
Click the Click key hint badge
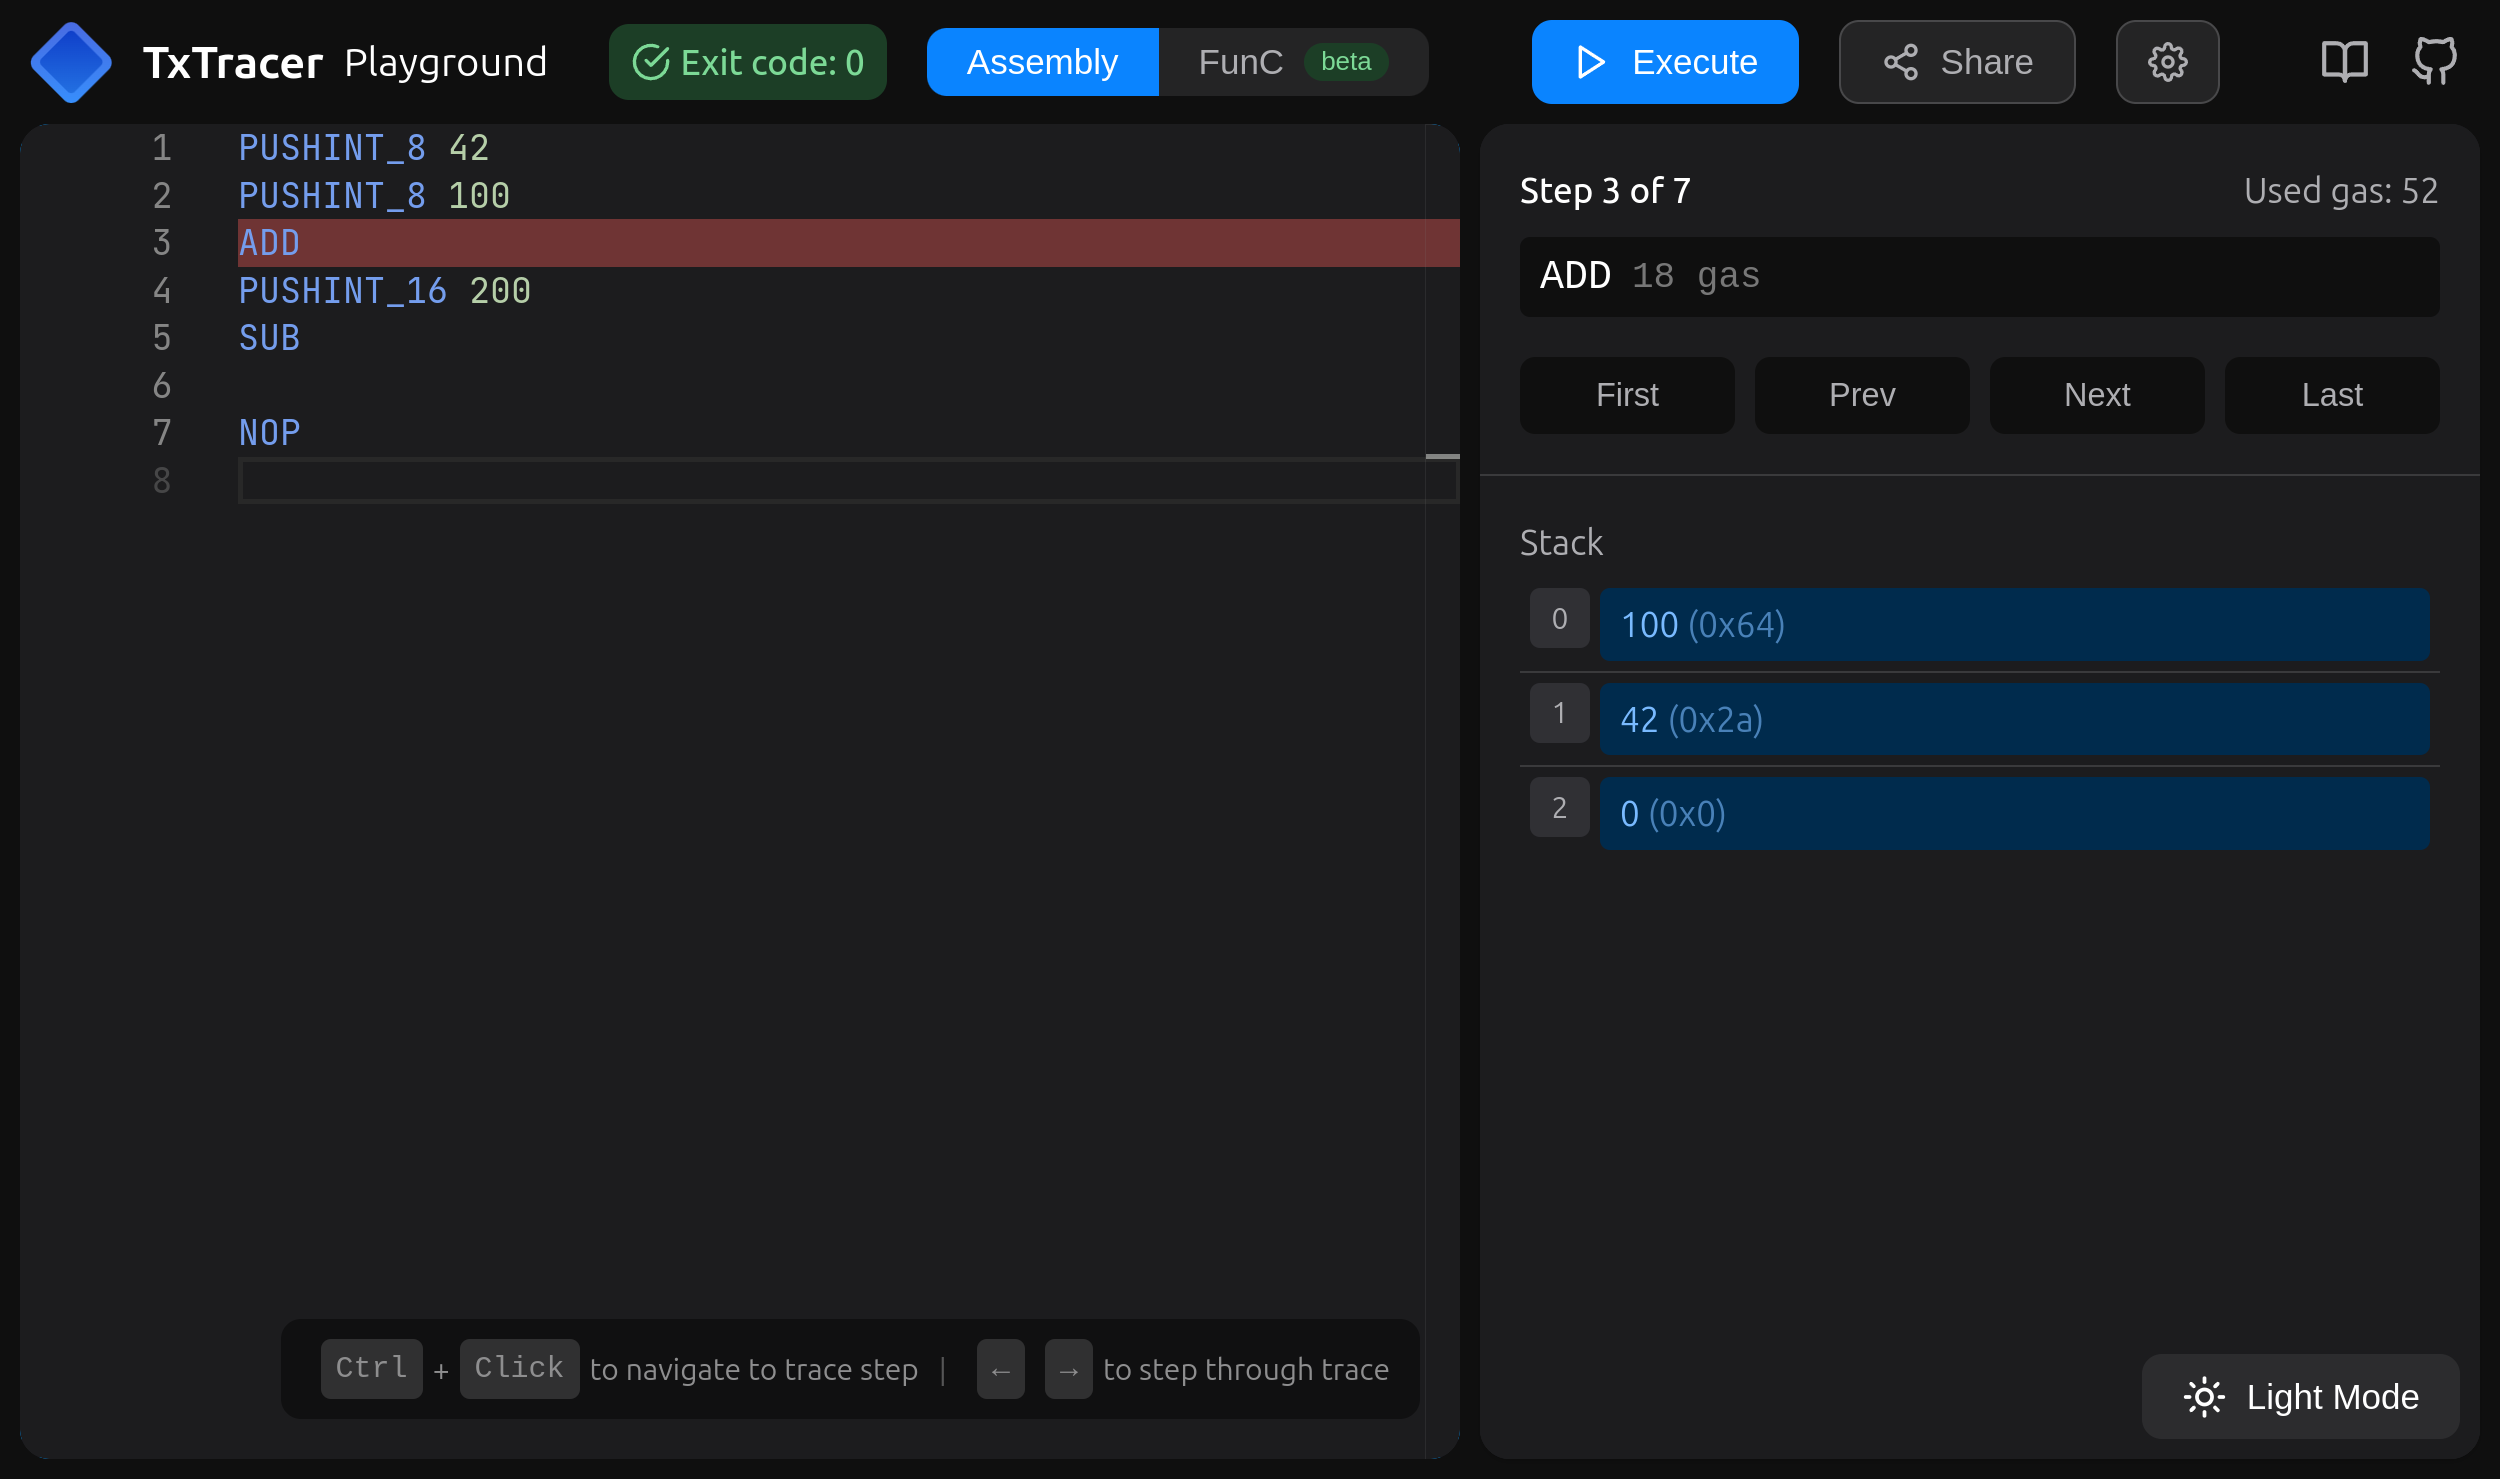(519, 1368)
